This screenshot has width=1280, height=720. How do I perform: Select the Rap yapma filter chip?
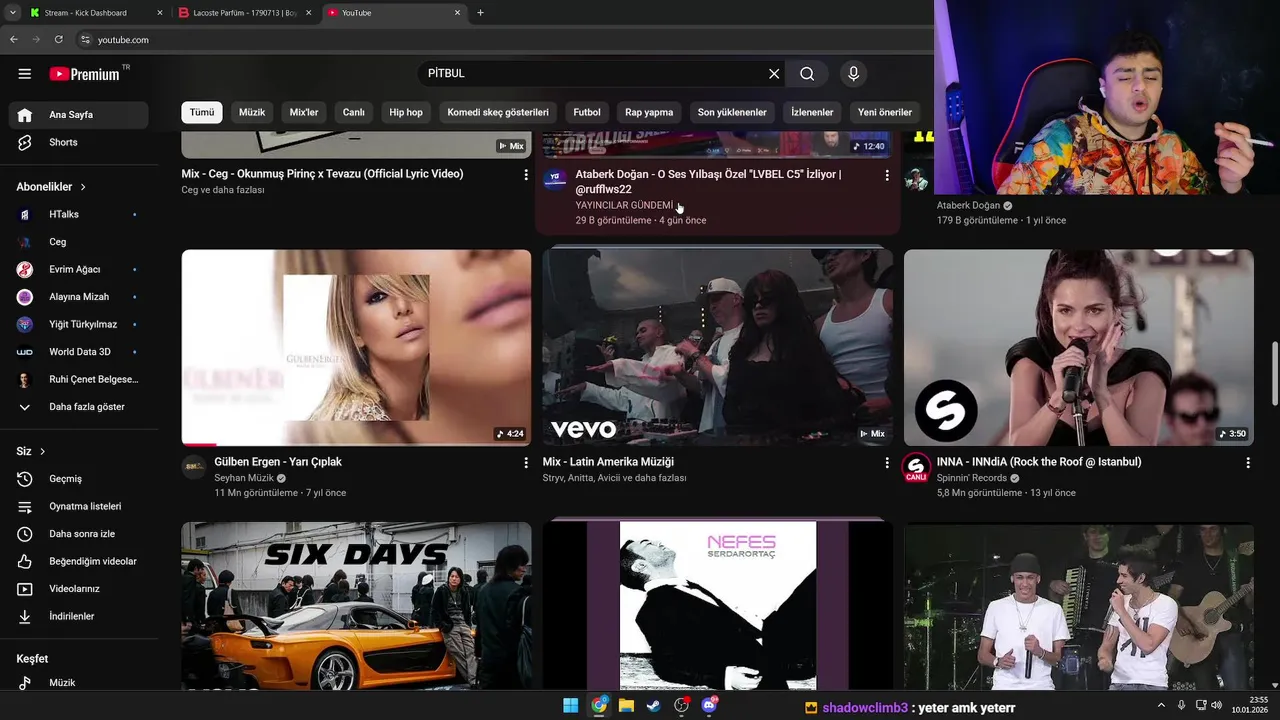tap(649, 112)
